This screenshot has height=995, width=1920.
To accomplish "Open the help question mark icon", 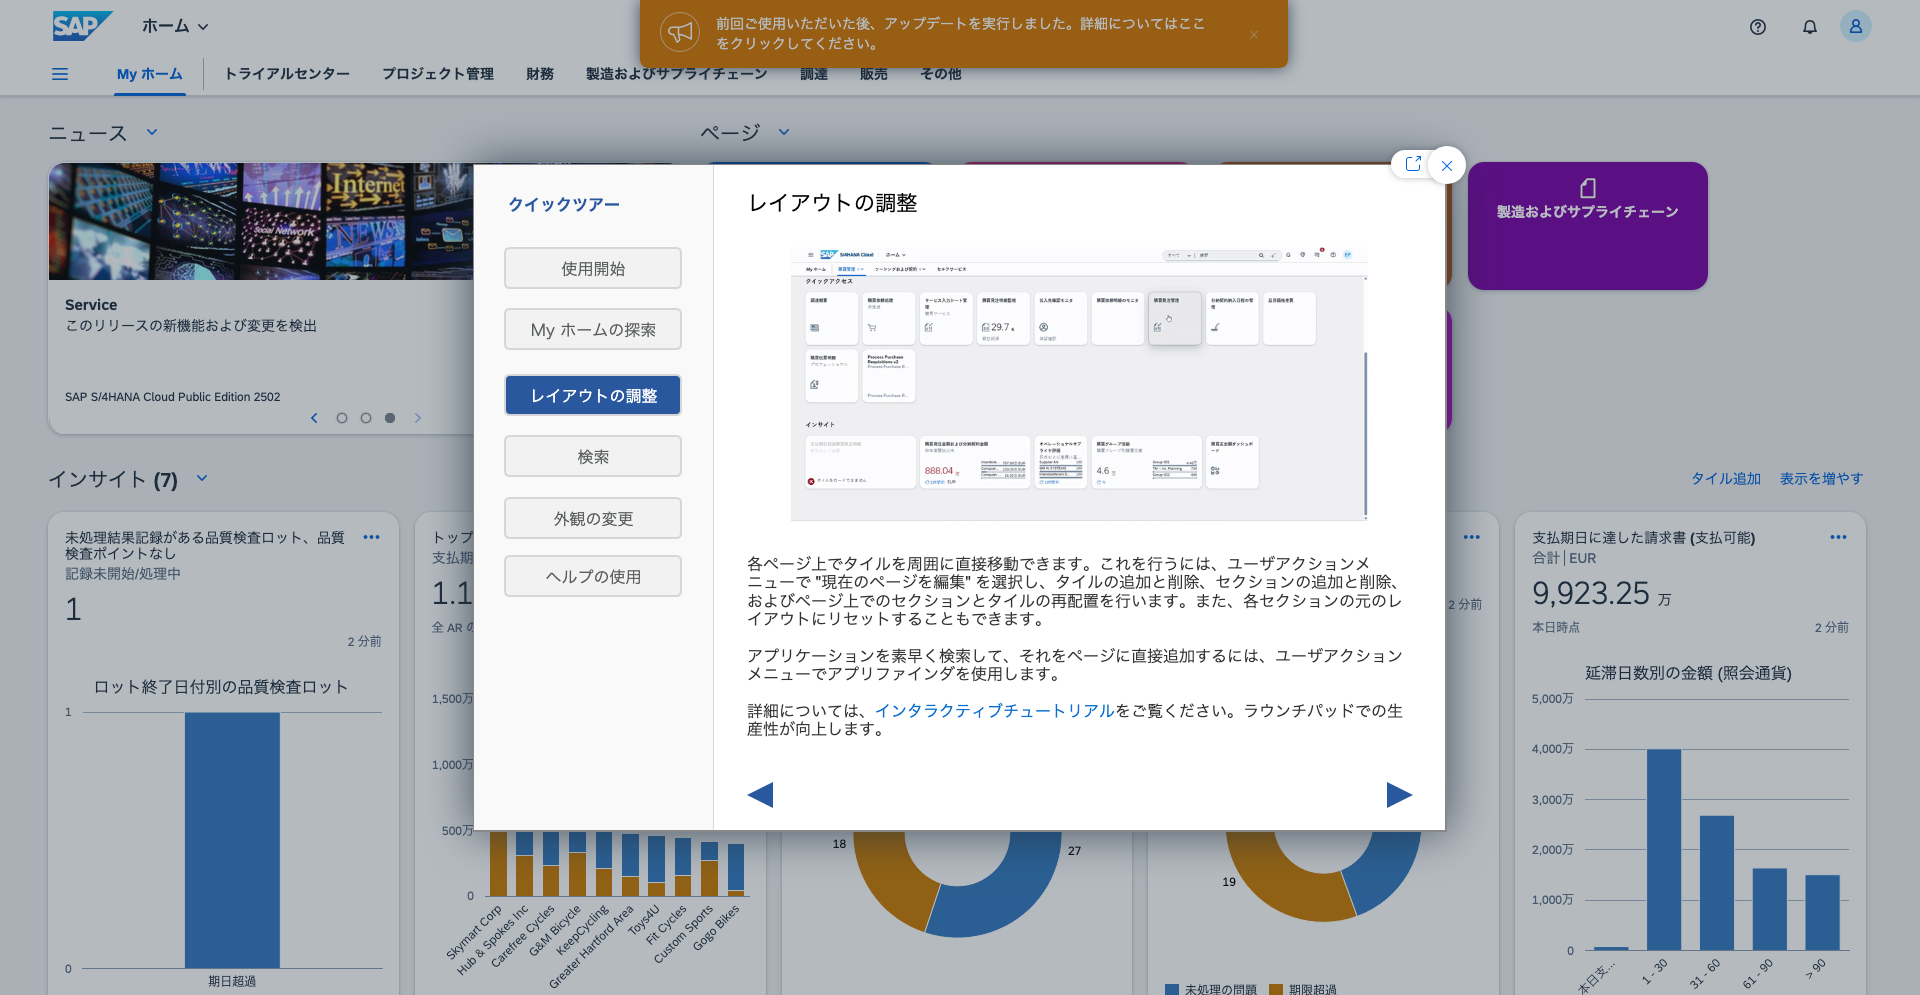I will [1758, 27].
